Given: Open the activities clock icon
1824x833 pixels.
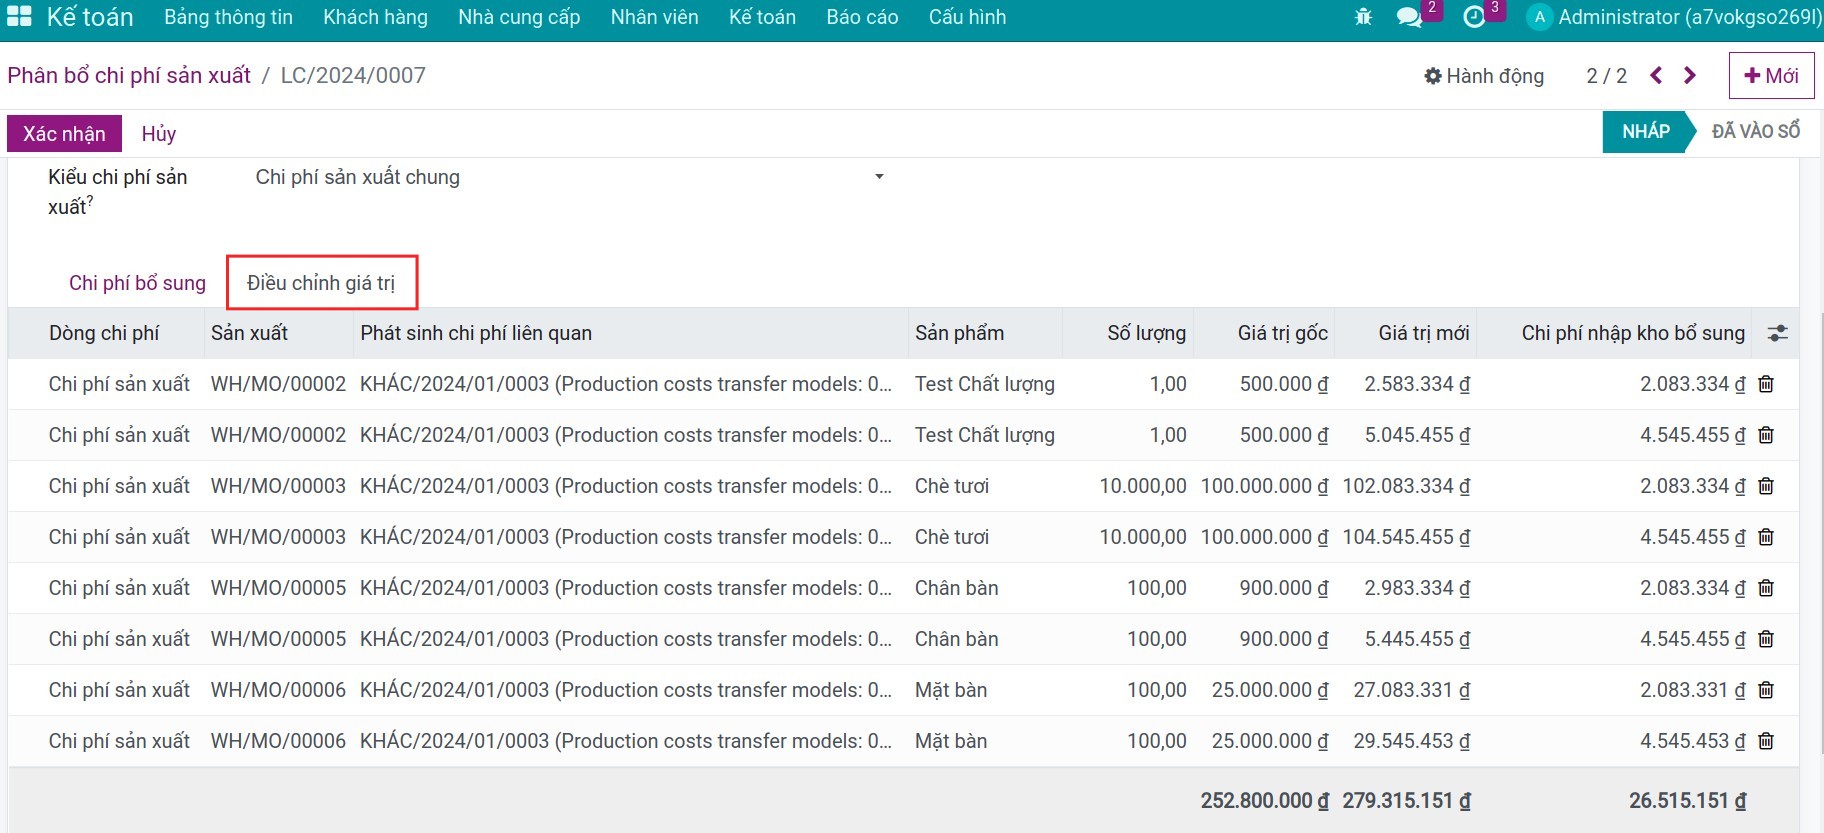Looking at the screenshot, I should point(1474,17).
